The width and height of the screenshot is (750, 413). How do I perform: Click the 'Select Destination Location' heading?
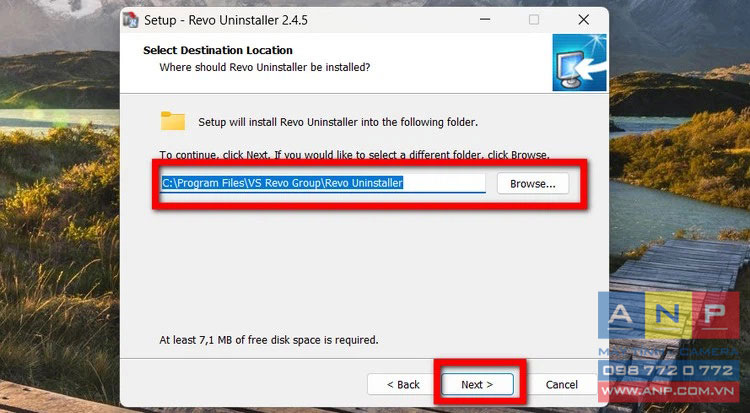[x=218, y=50]
